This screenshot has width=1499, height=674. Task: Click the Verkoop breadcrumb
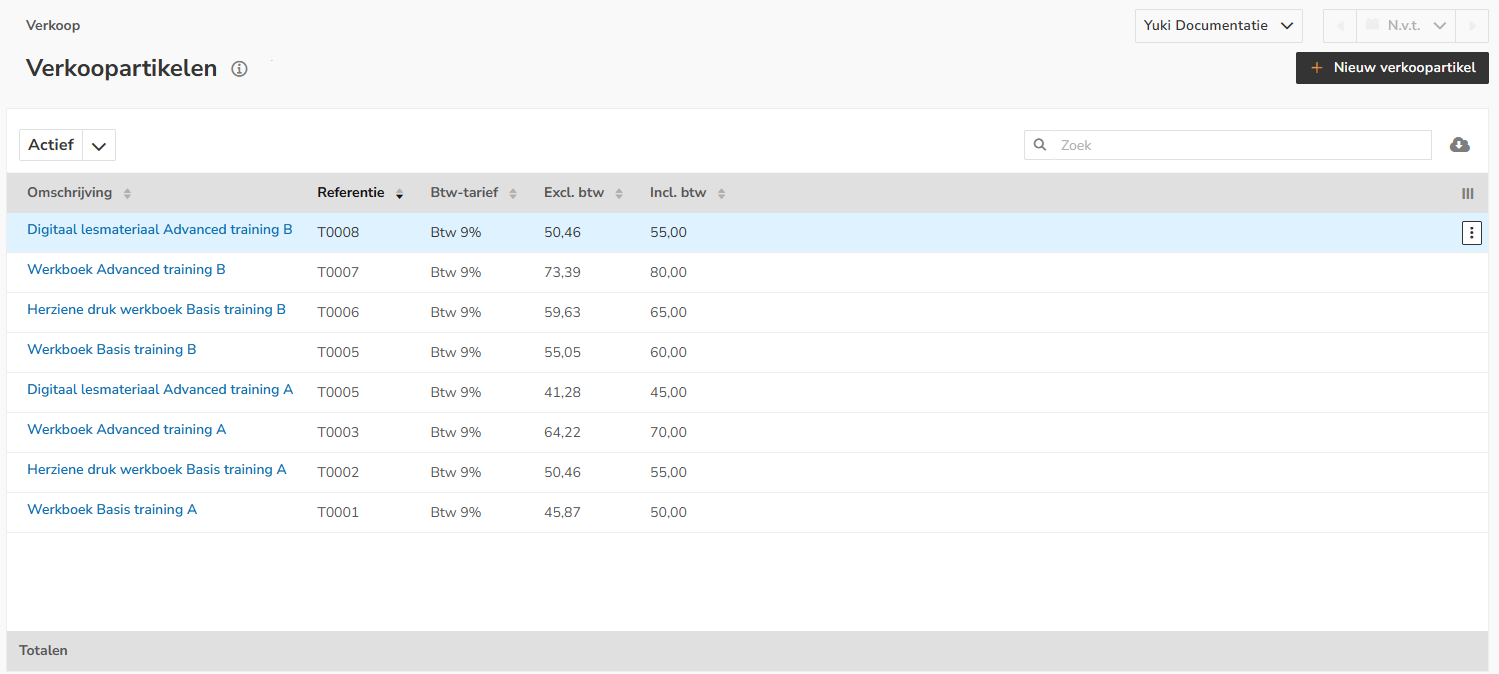tap(53, 25)
